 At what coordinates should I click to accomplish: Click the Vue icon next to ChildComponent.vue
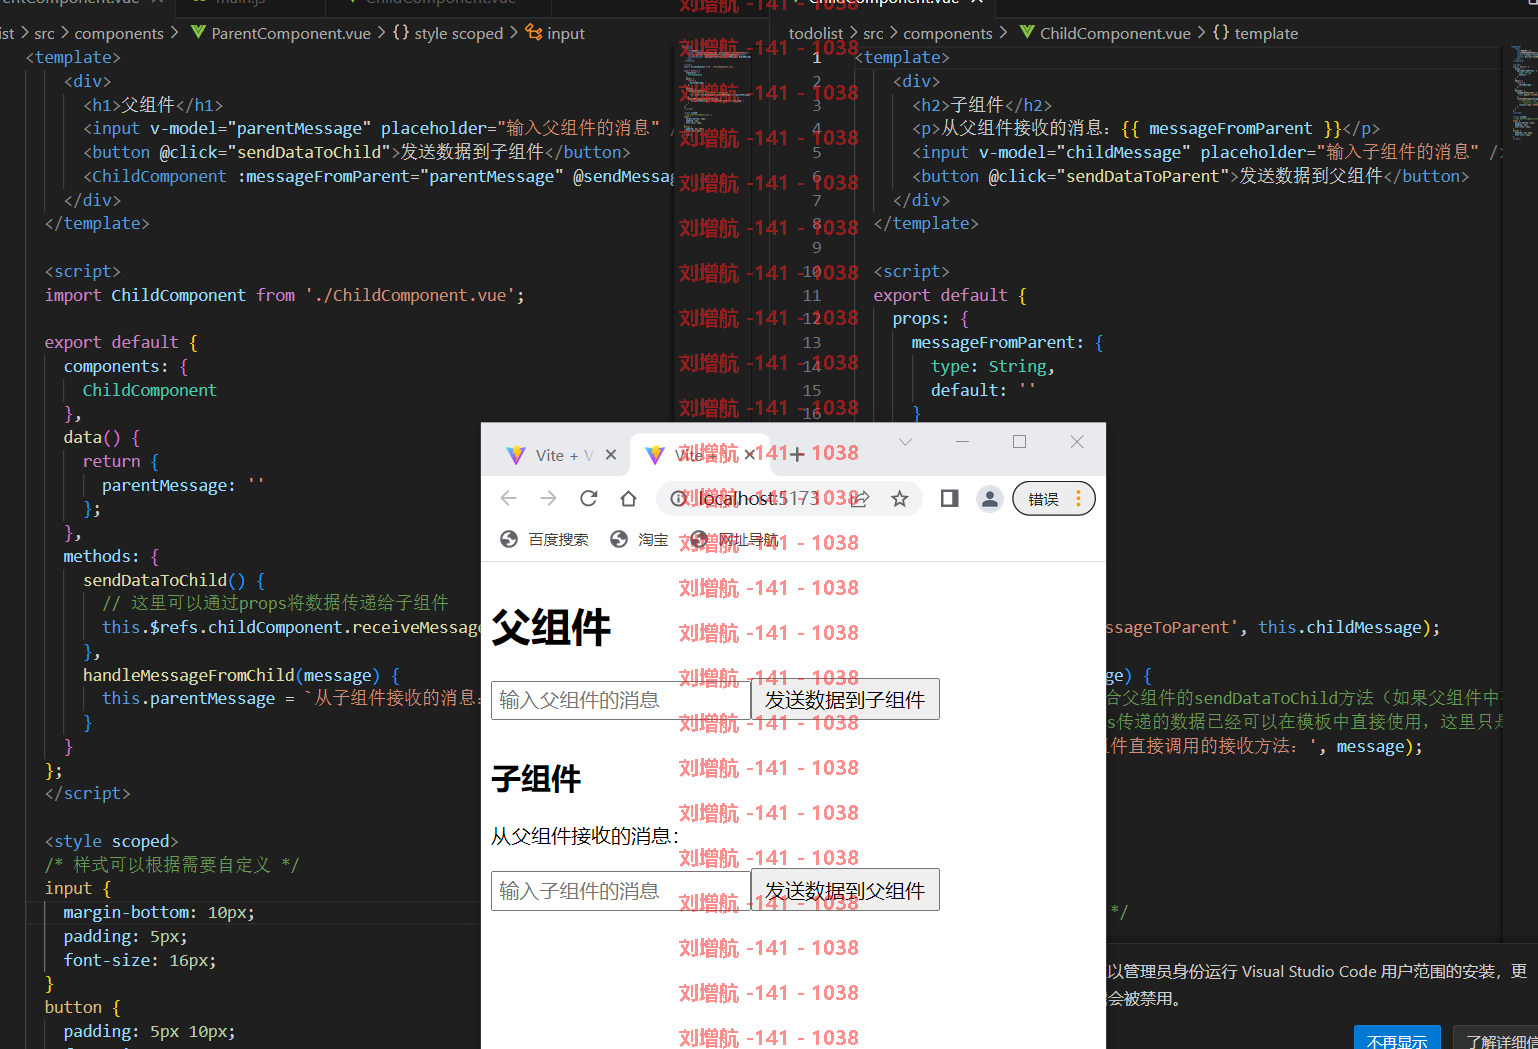tap(1027, 32)
